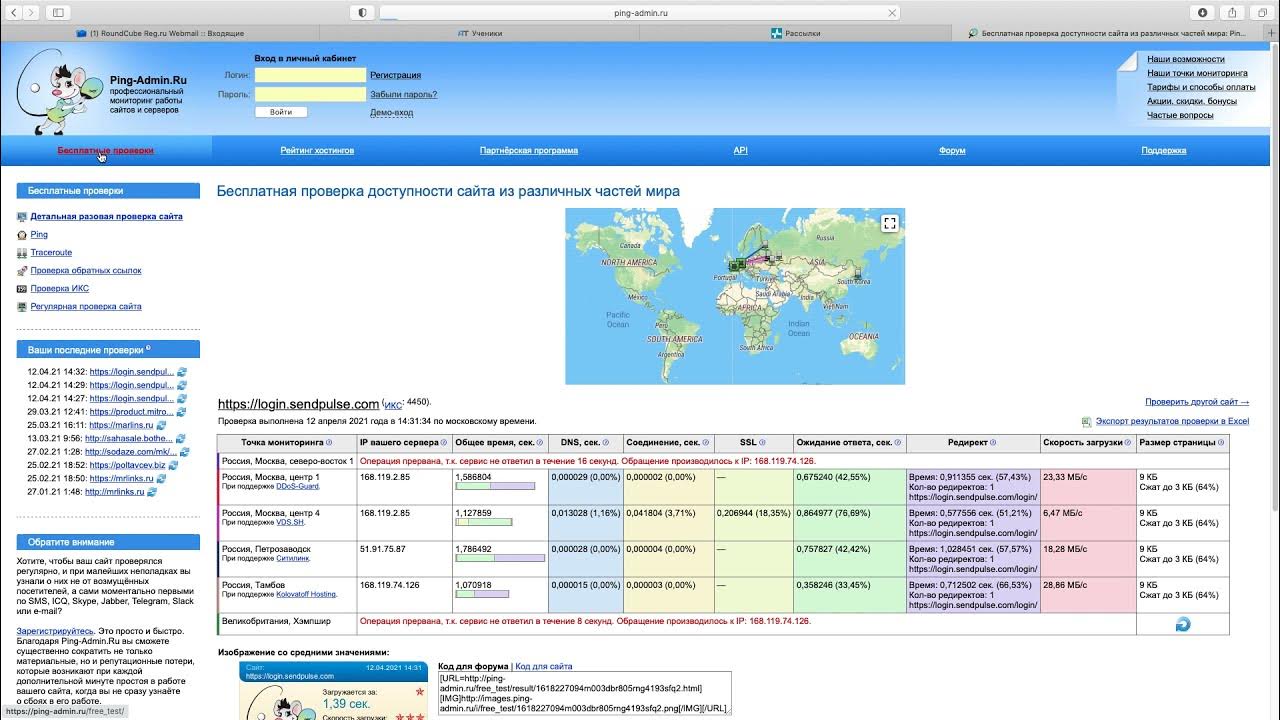Recheck the 29.03.21 12:41 entry refresh icon

point(182,412)
